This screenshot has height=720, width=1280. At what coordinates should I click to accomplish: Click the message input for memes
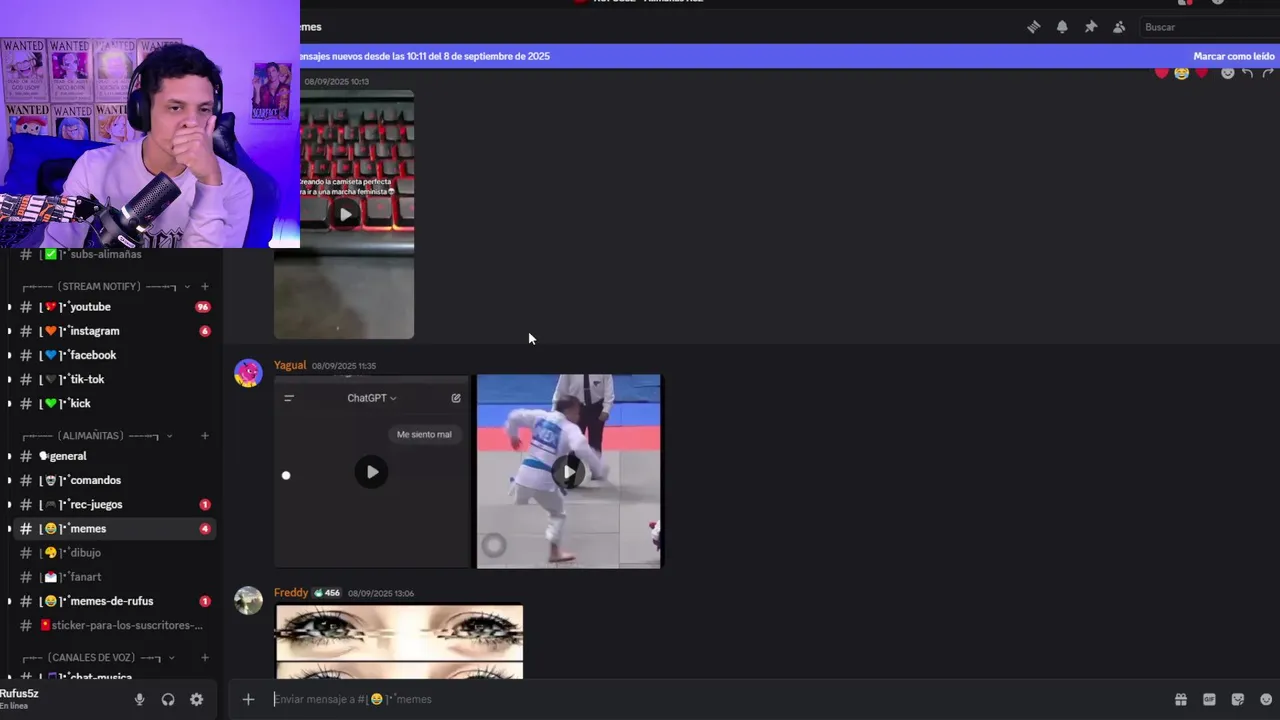tap(700, 699)
